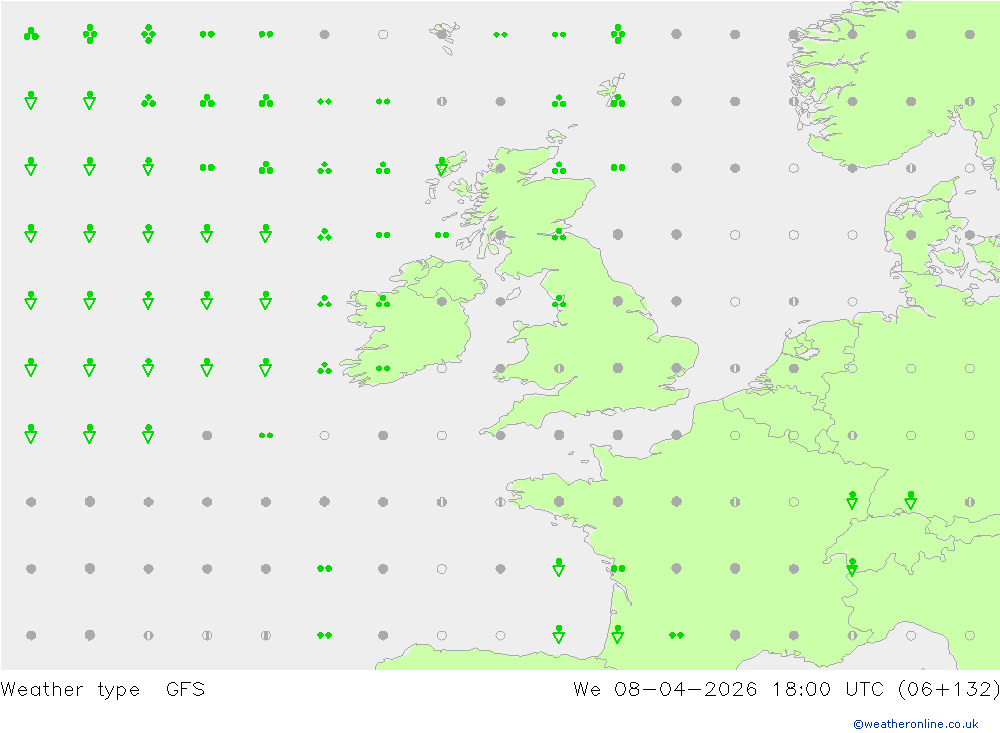This screenshot has width=1000, height=733.
Task: Click the 'GFS' model label
Action: (185, 689)
